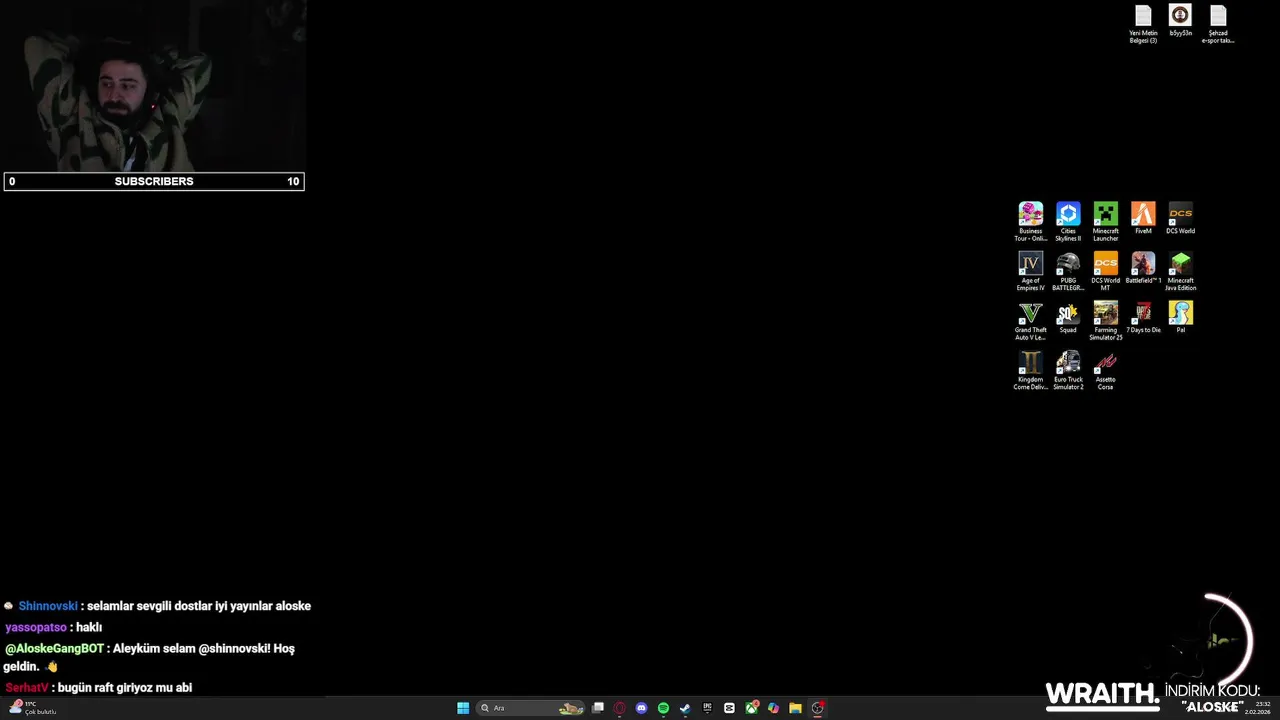
Task: Open File Explorer from the taskbar
Action: coord(795,708)
